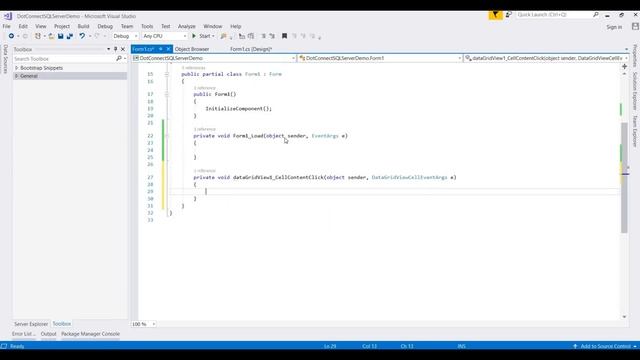Open the Window menu
The width and height of the screenshot is (640, 360).
213,26
